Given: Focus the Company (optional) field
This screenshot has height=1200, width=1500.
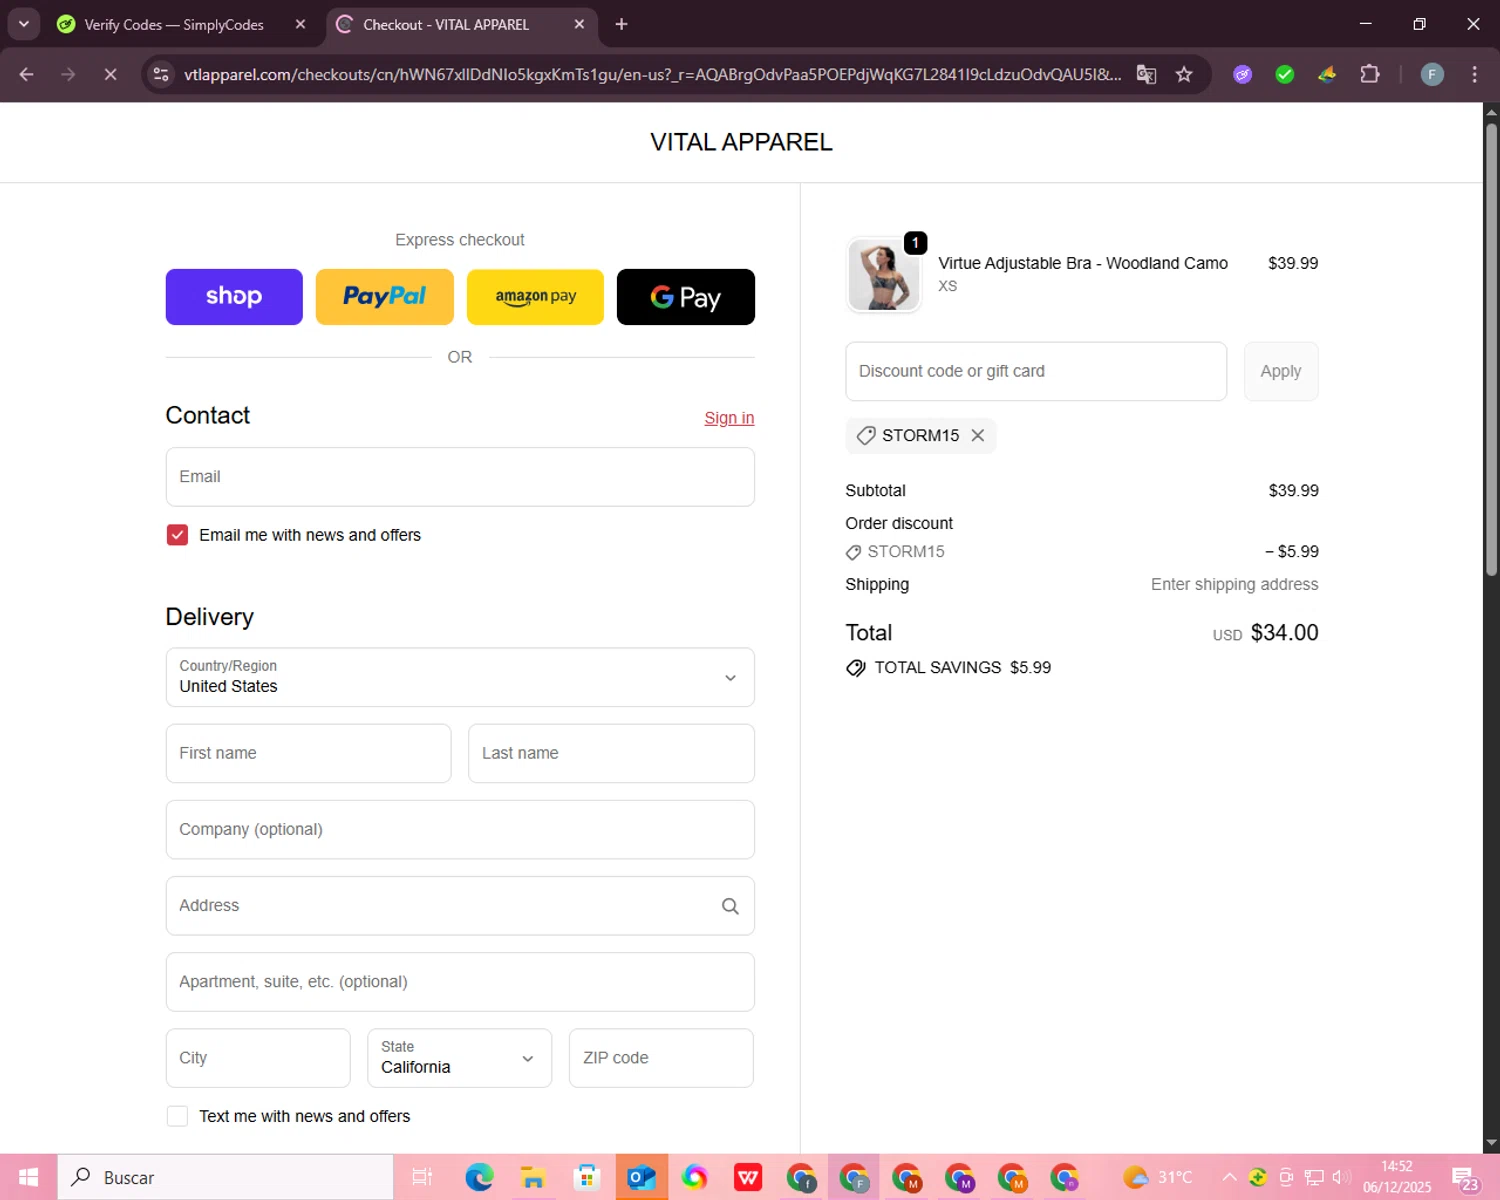Looking at the screenshot, I should tap(460, 829).
